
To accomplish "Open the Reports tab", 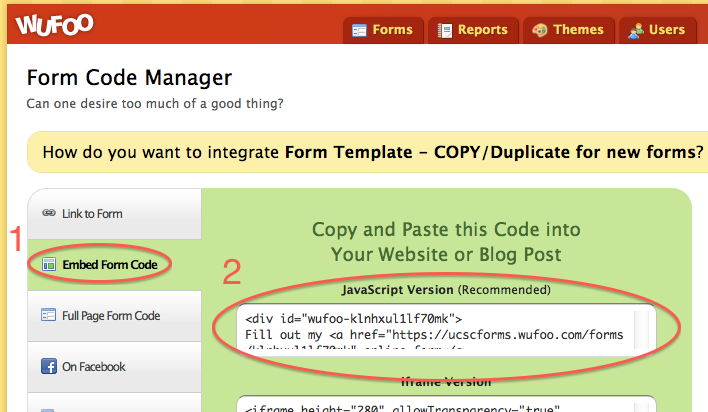I will coord(473,30).
